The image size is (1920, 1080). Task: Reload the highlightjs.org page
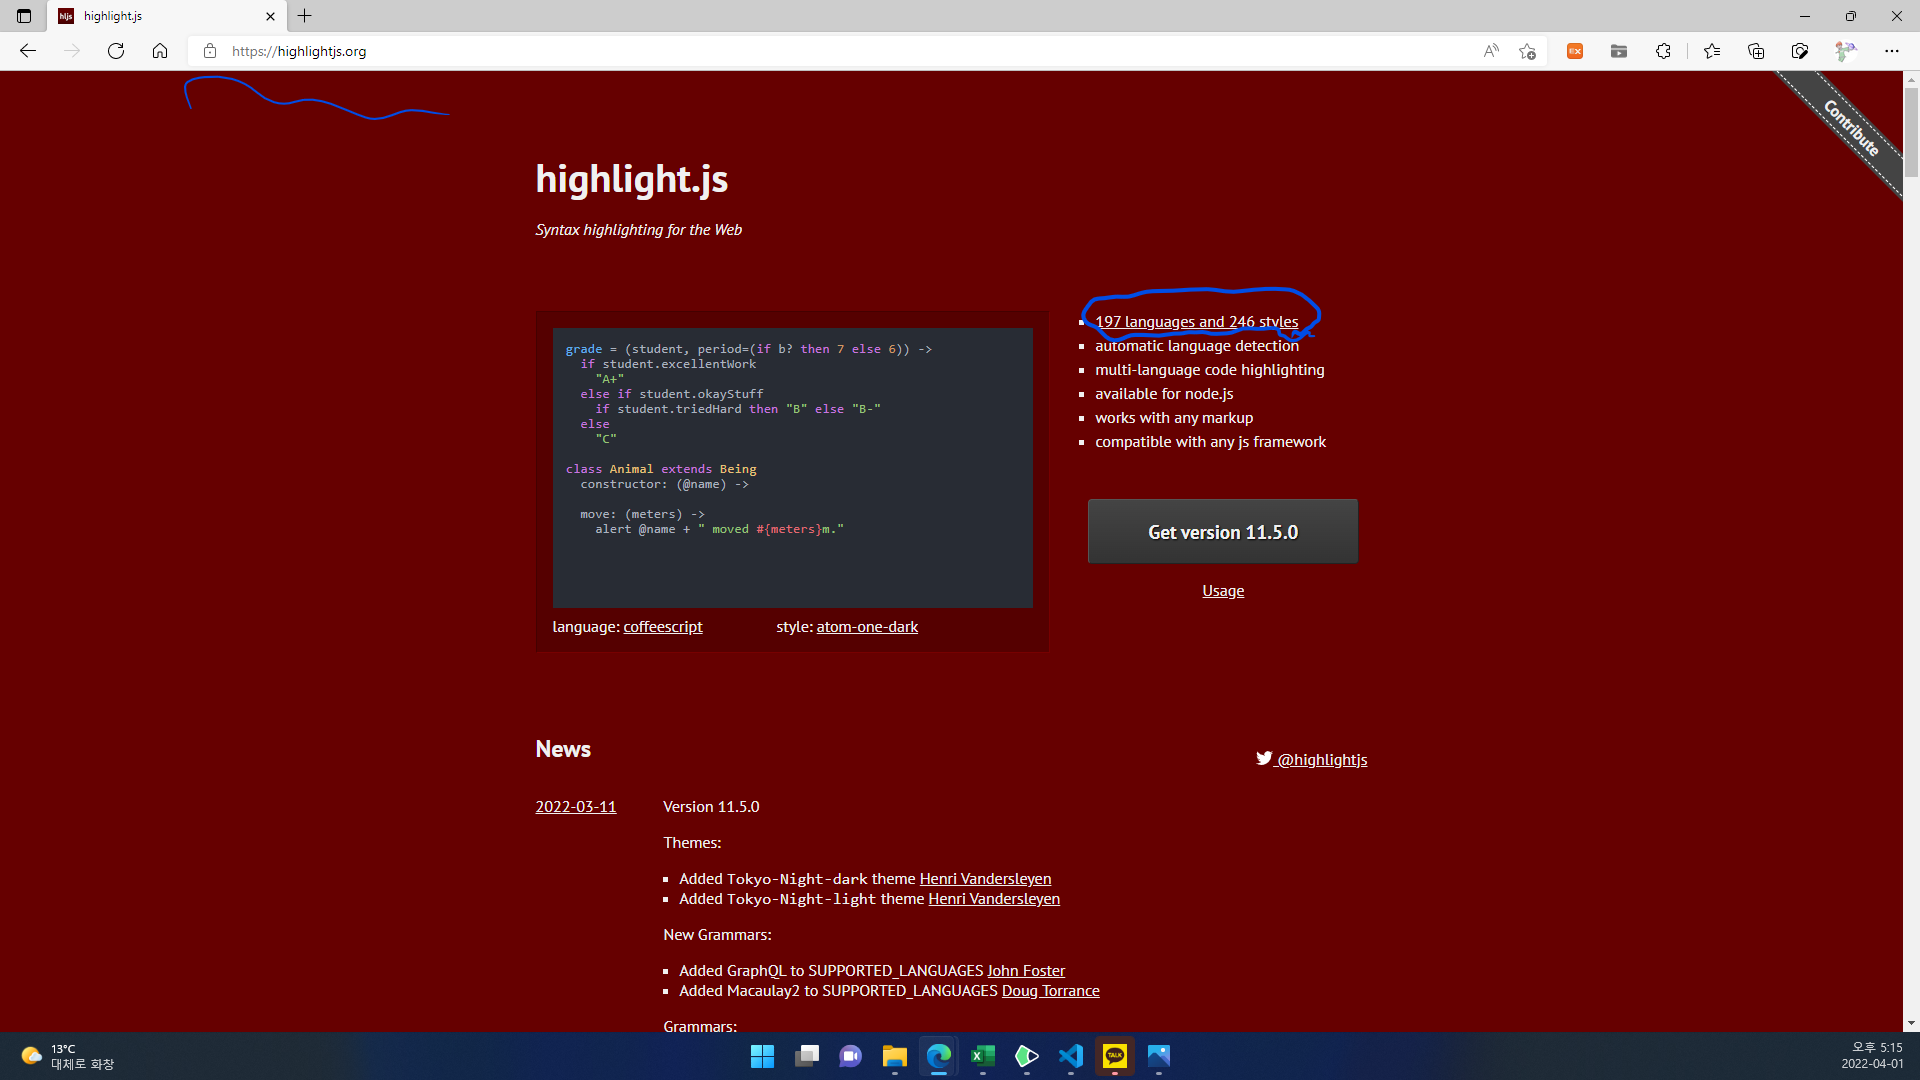point(116,51)
